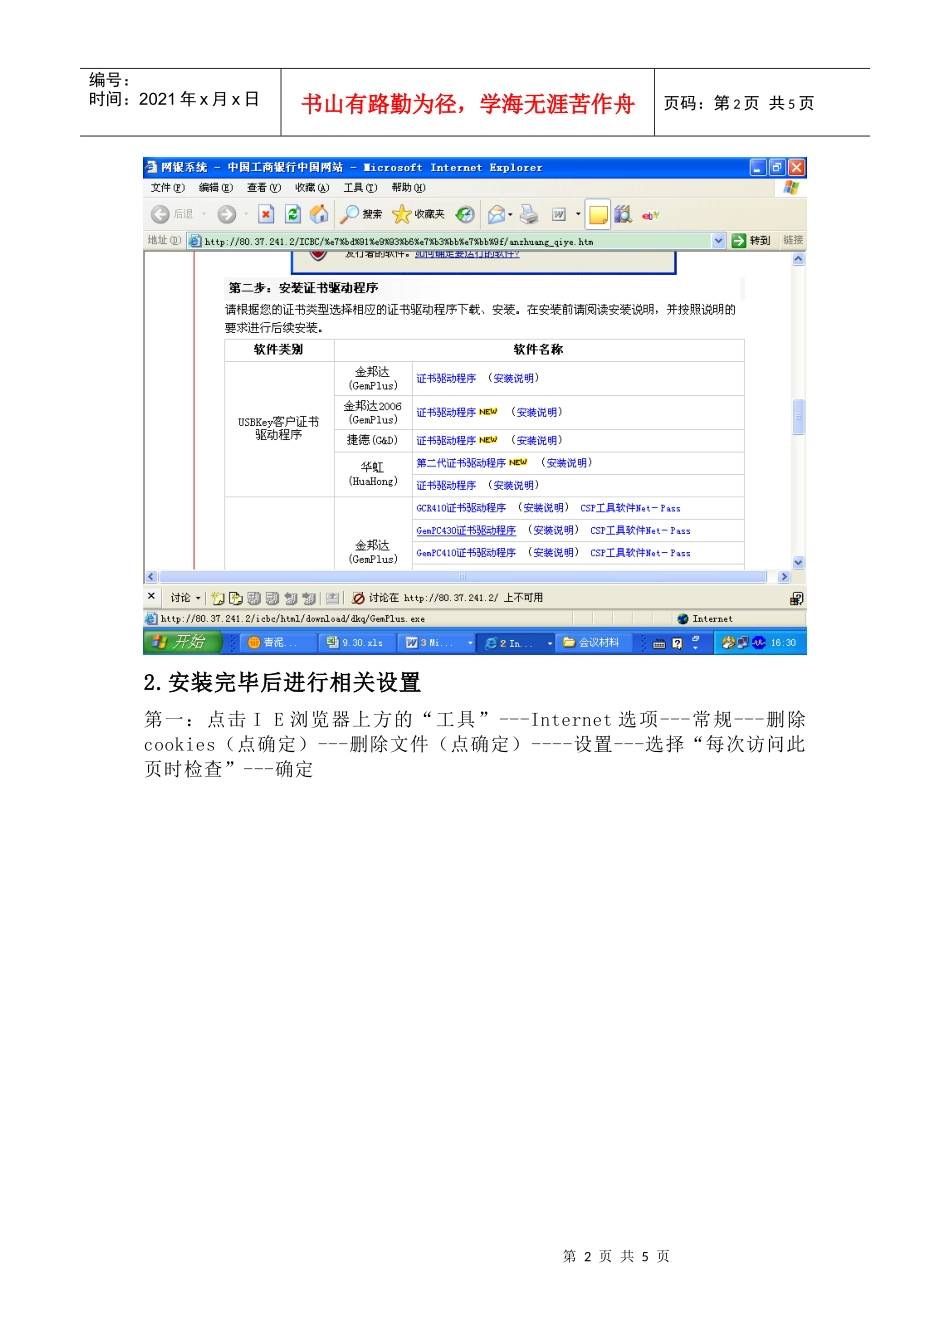Open 9.30.xls taskbar item
This screenshot has height=1344, width=950.
(357, 643)
